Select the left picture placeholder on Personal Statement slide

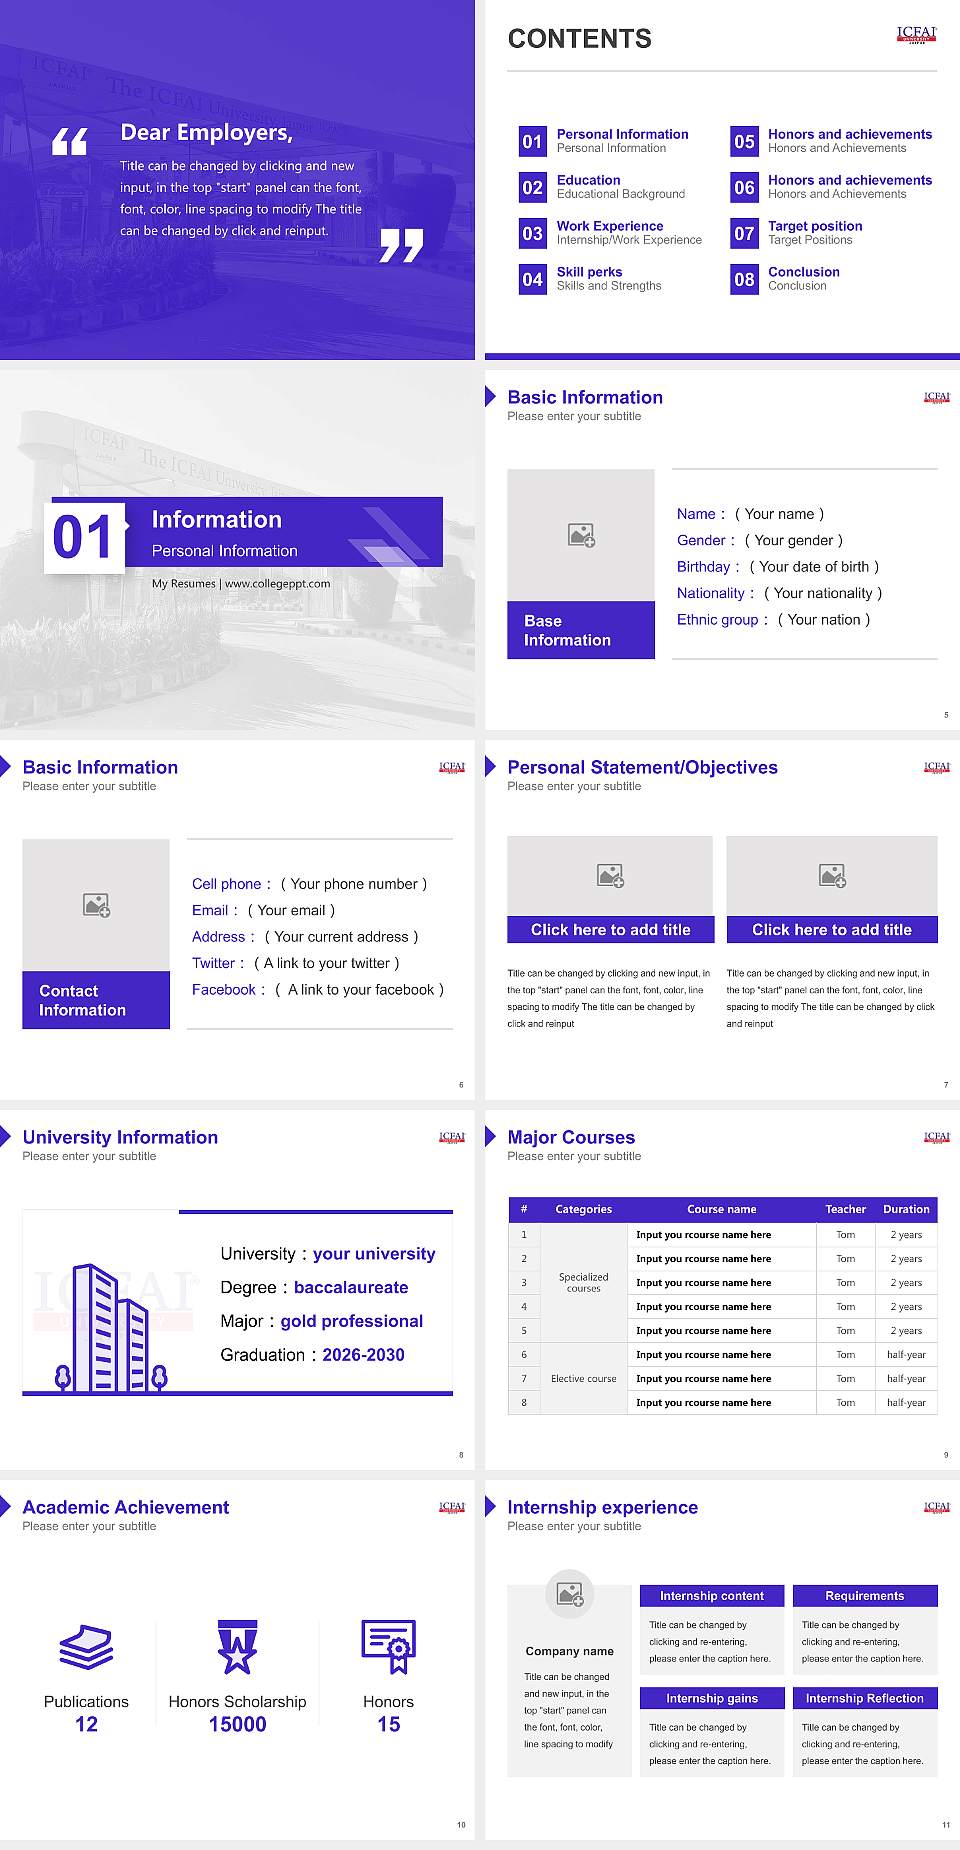(x=610, y=876)
